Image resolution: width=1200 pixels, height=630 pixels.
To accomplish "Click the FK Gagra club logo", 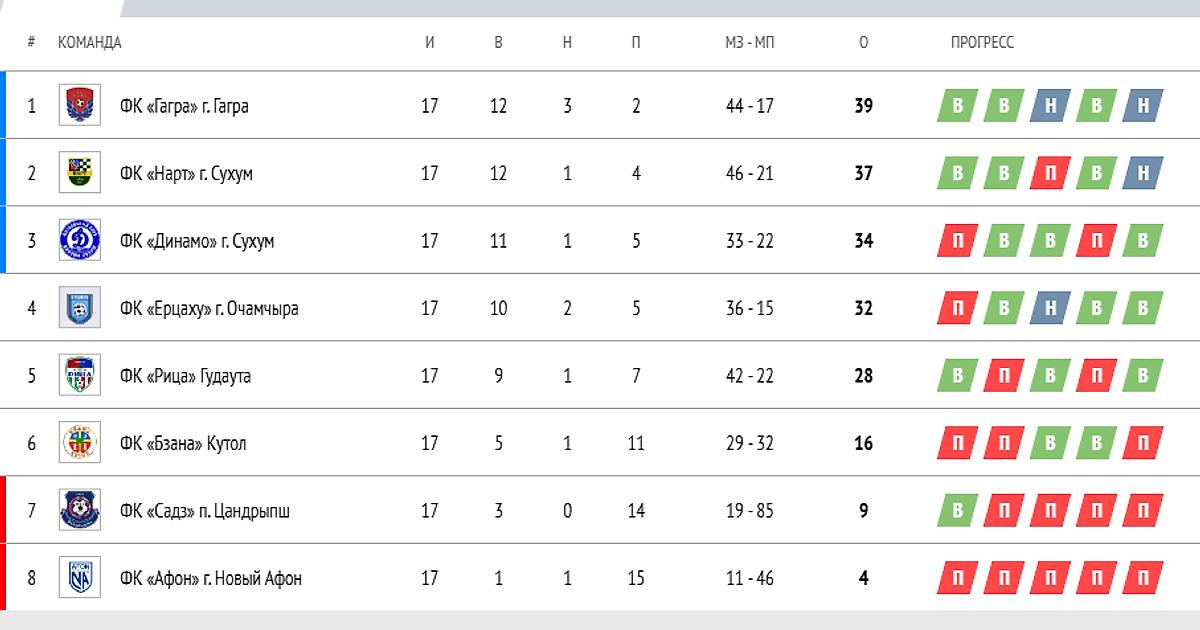I will coord(79,106).
